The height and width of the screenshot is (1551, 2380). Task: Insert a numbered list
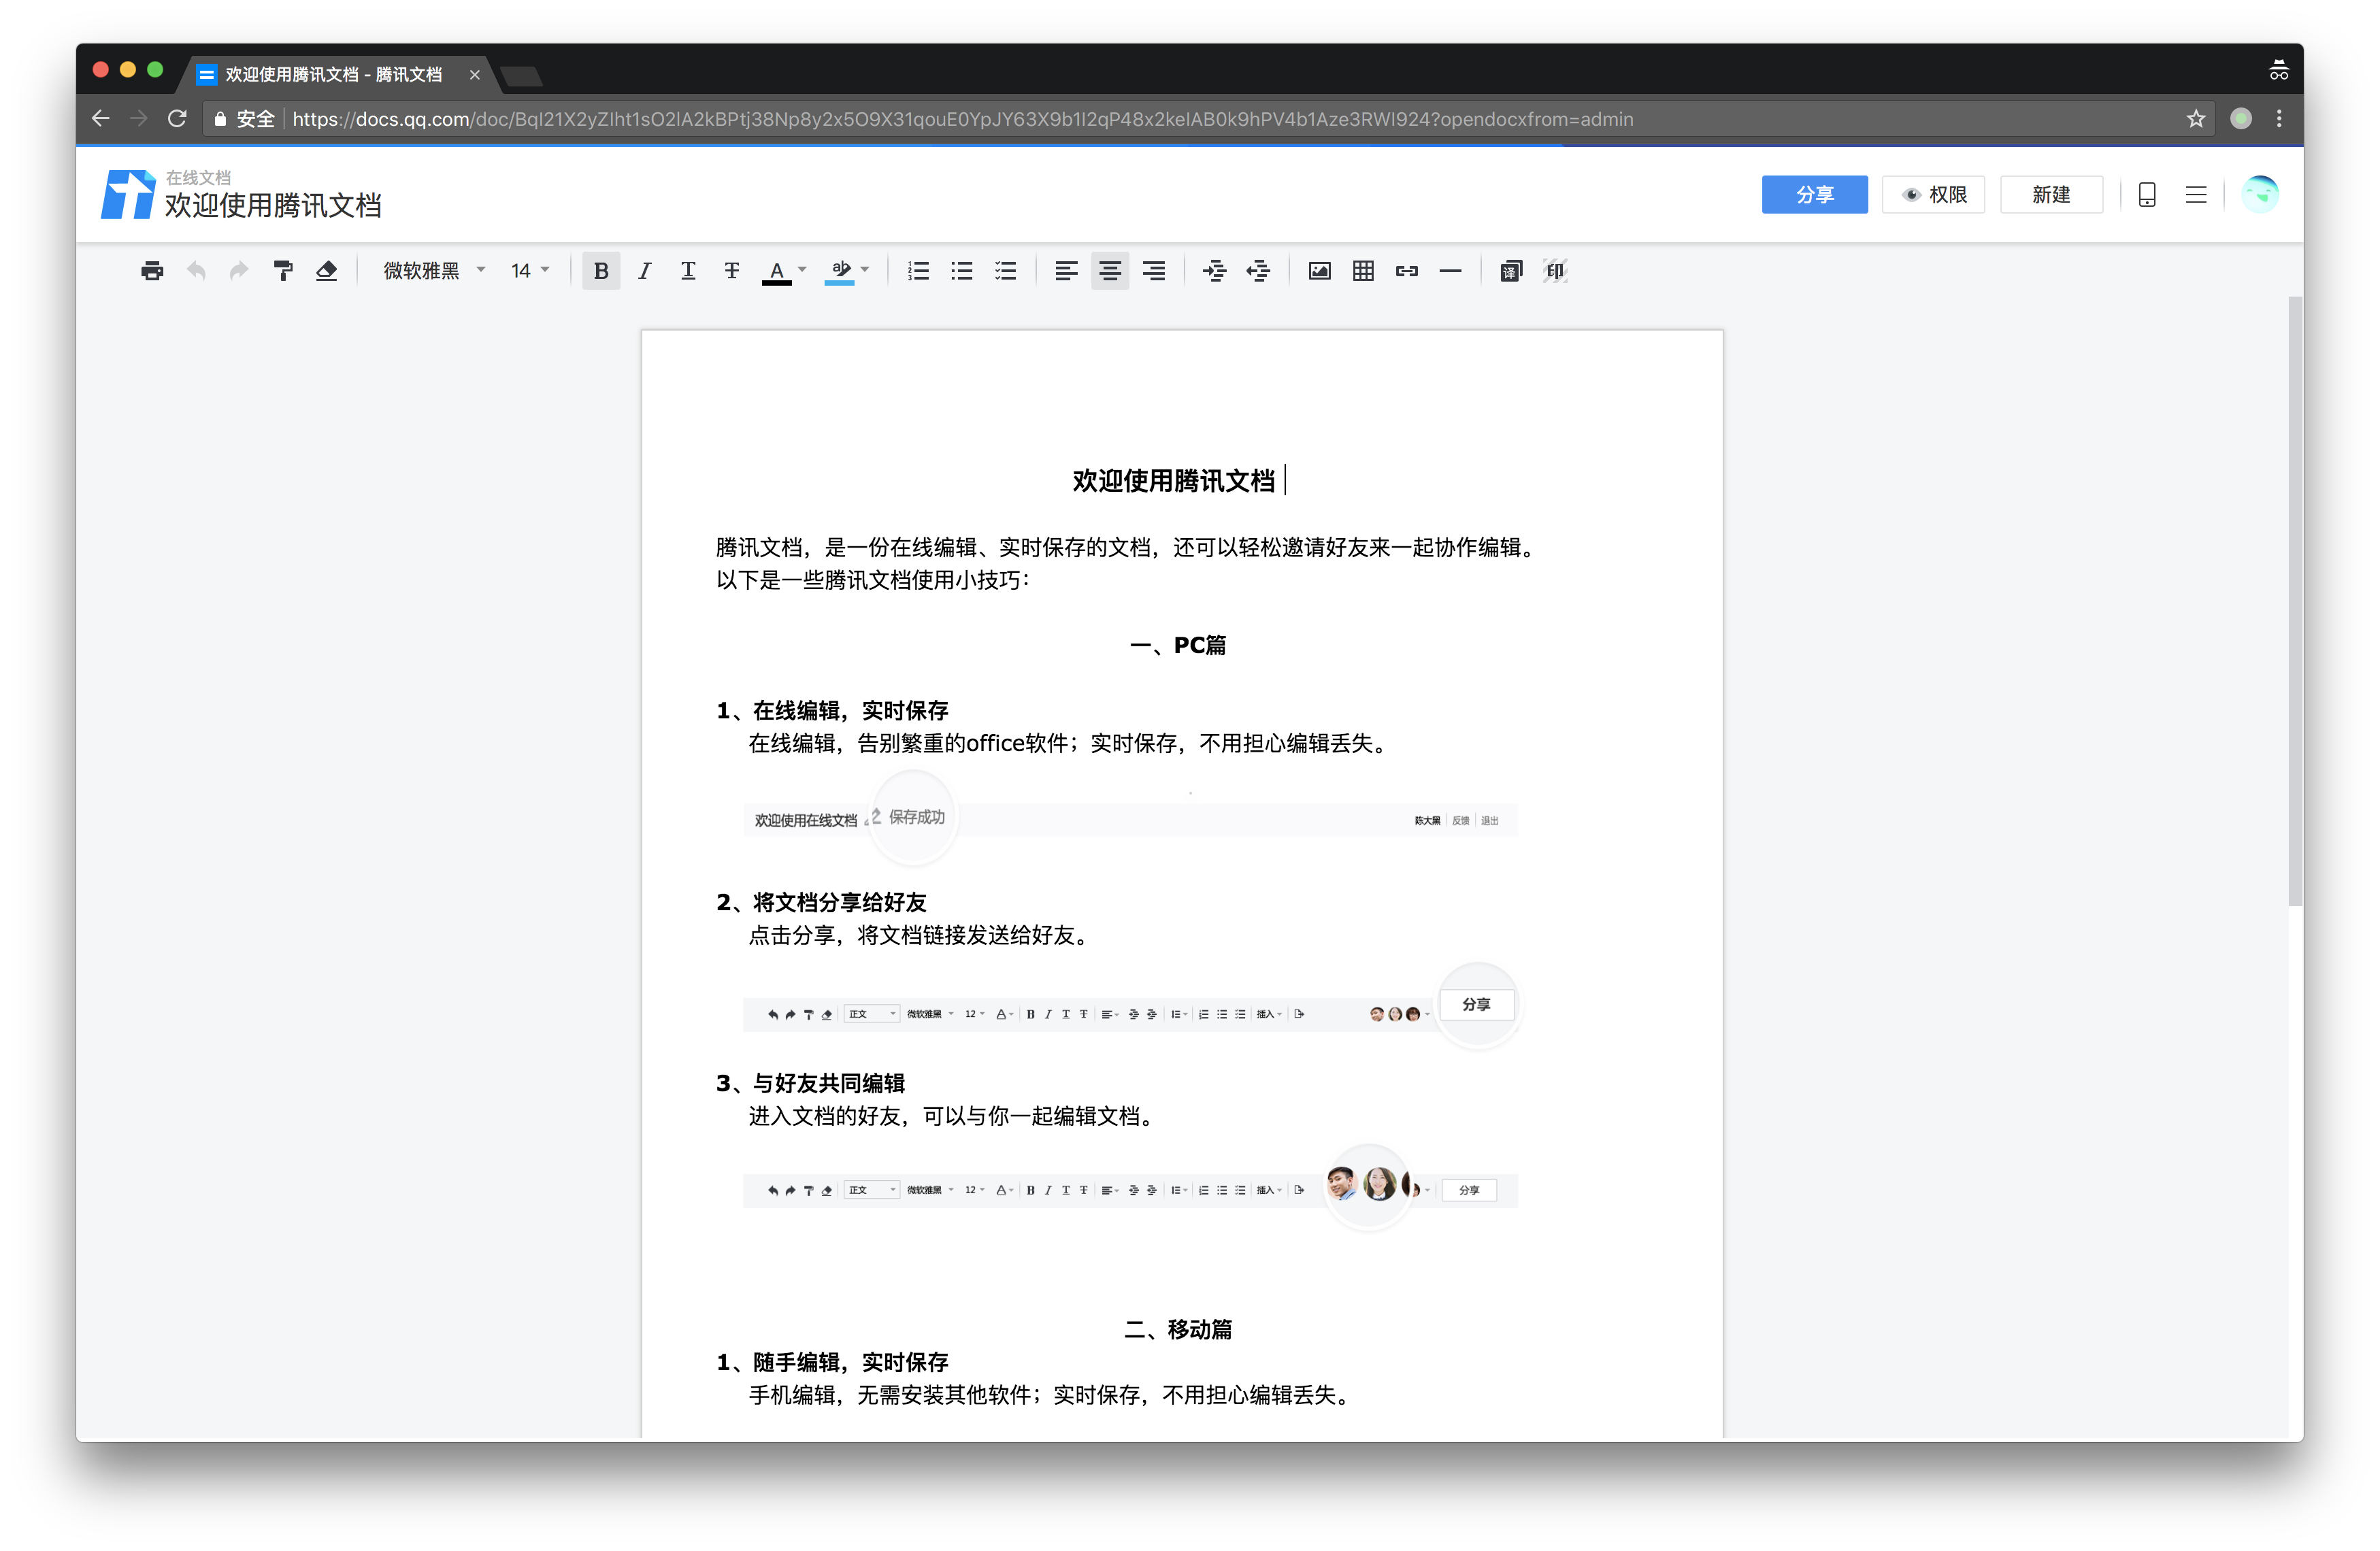coord(918,271)
